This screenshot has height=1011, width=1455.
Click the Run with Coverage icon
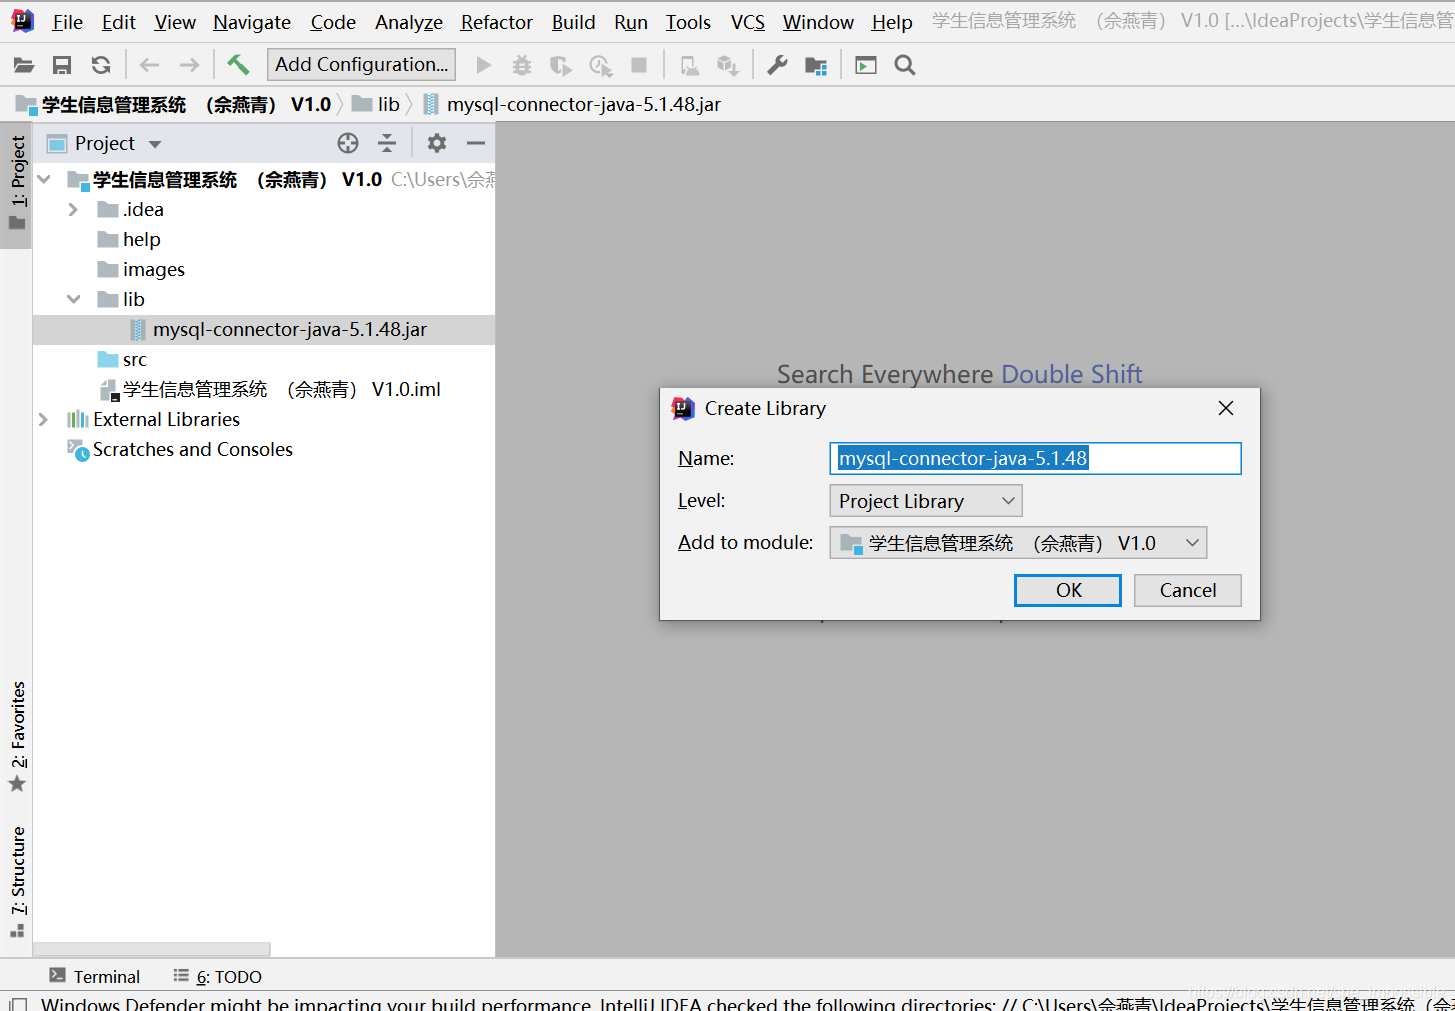click(561, 65)
